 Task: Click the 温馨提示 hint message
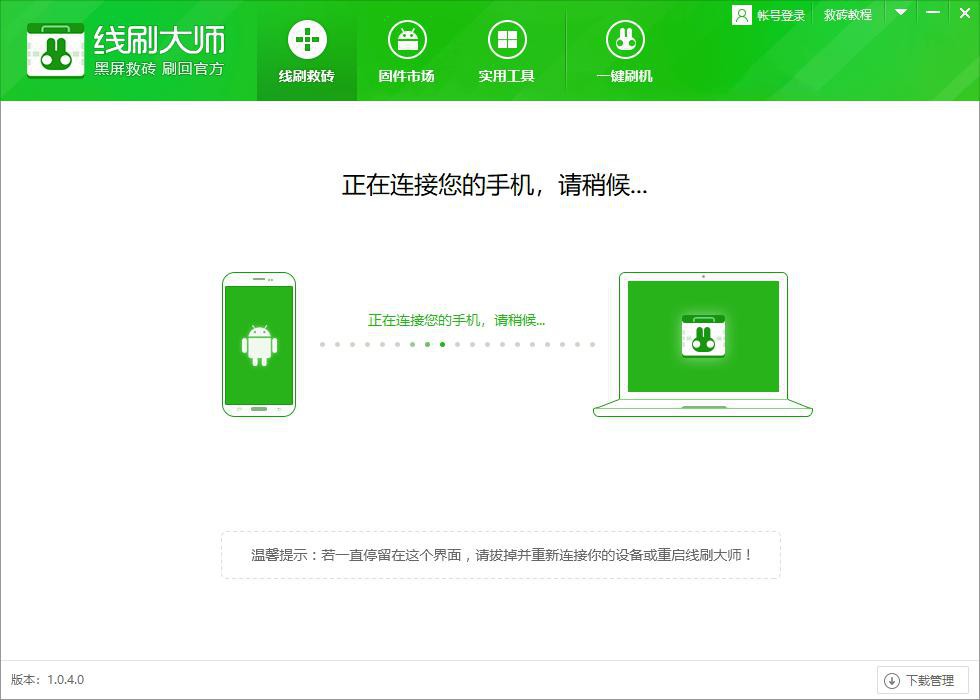(x=501, y=555)
